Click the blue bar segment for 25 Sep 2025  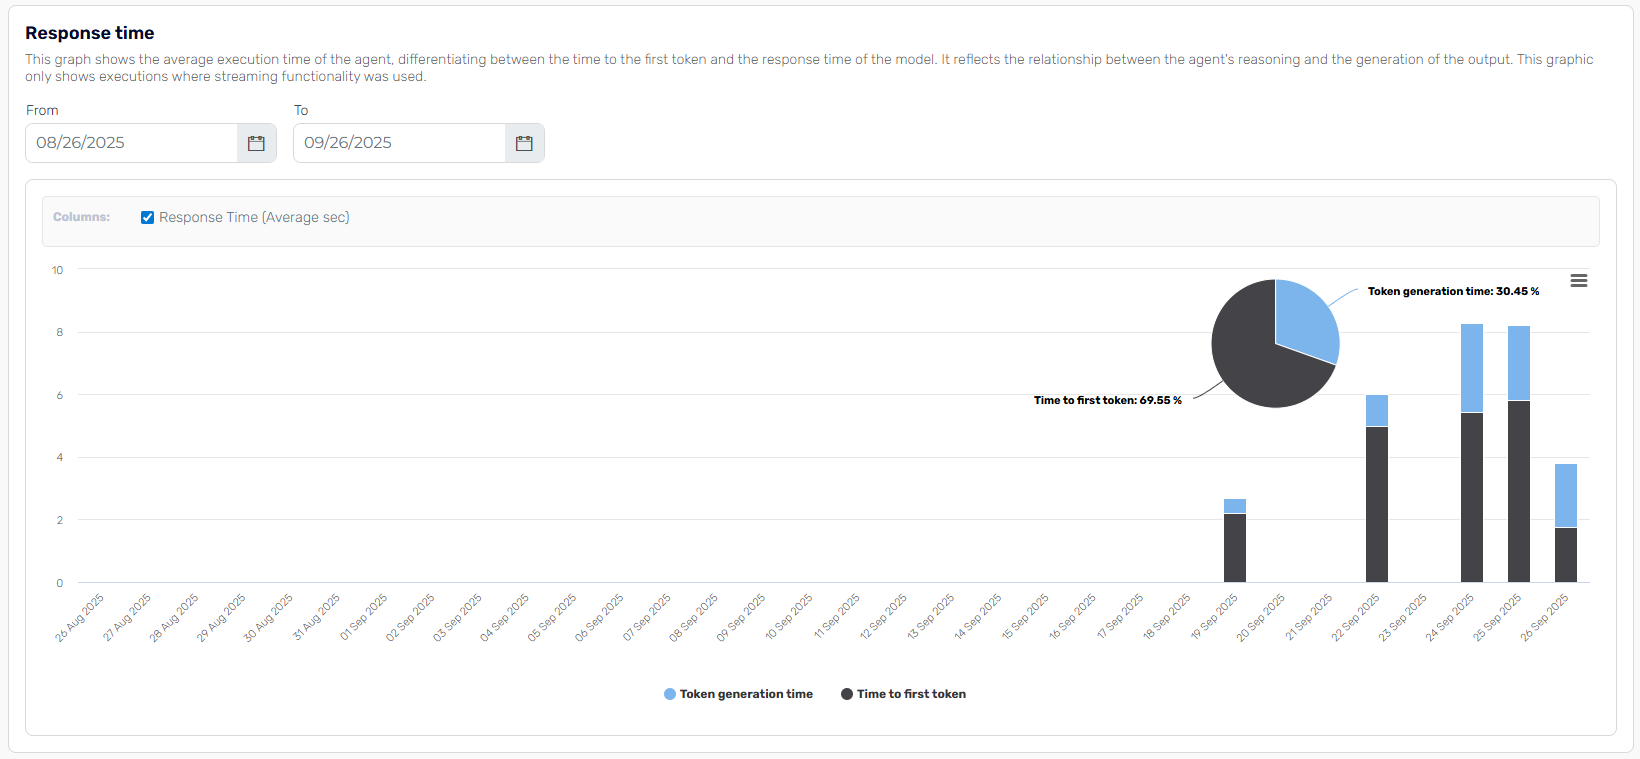tap(1519, 363)
